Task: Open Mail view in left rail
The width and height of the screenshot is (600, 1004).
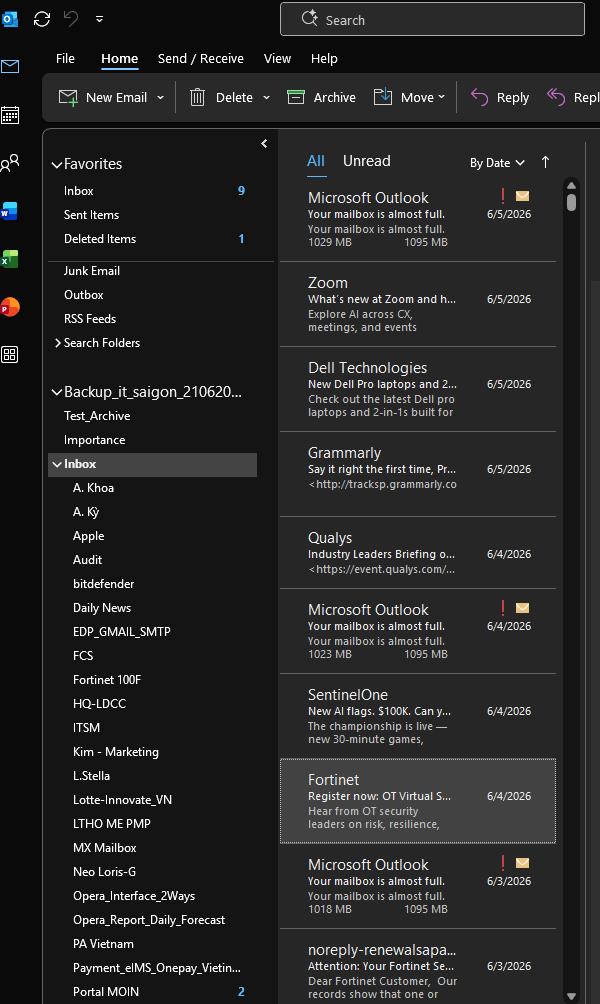Action: 10,67
